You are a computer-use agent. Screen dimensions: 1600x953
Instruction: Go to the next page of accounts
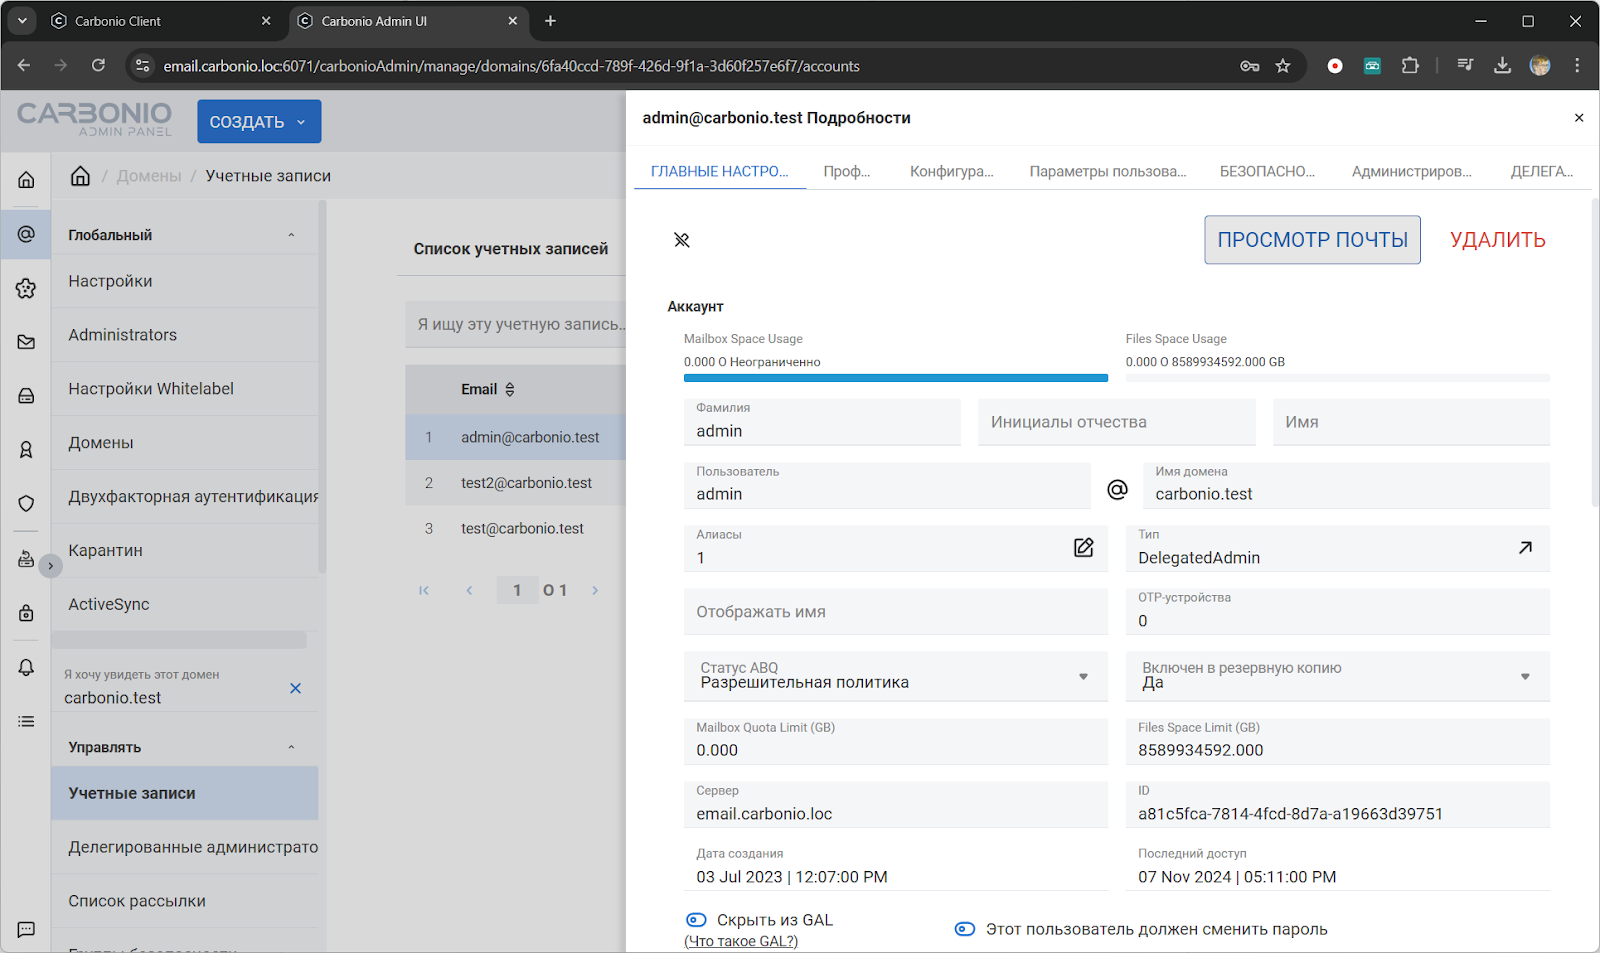(x=595, y=590)
